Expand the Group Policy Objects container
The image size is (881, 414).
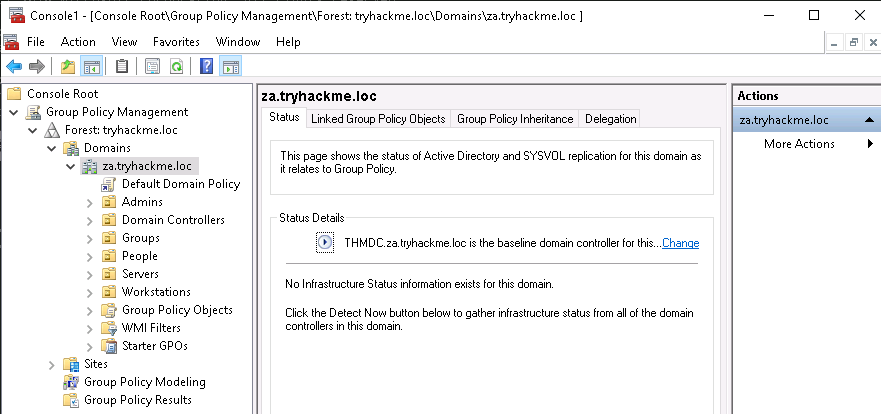[x=90, y=310]
